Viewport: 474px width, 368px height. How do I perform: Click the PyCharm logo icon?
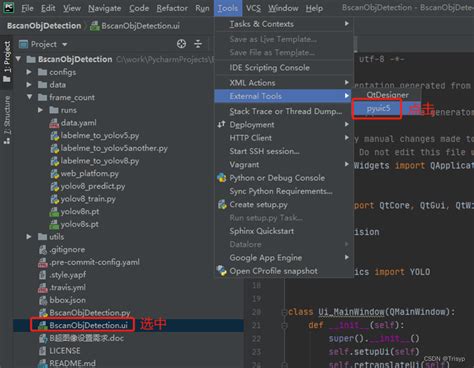(8, 8)
